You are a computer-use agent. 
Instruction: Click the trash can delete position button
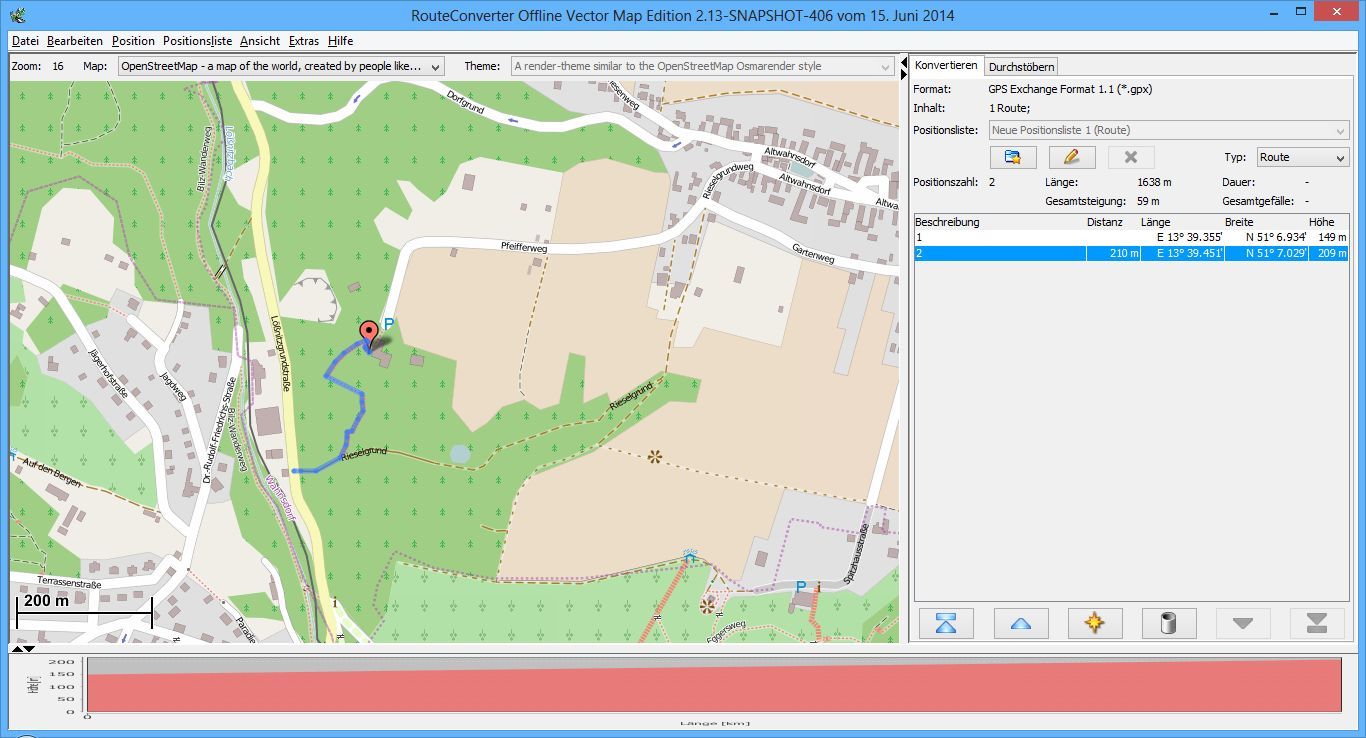coord(1169,623)
